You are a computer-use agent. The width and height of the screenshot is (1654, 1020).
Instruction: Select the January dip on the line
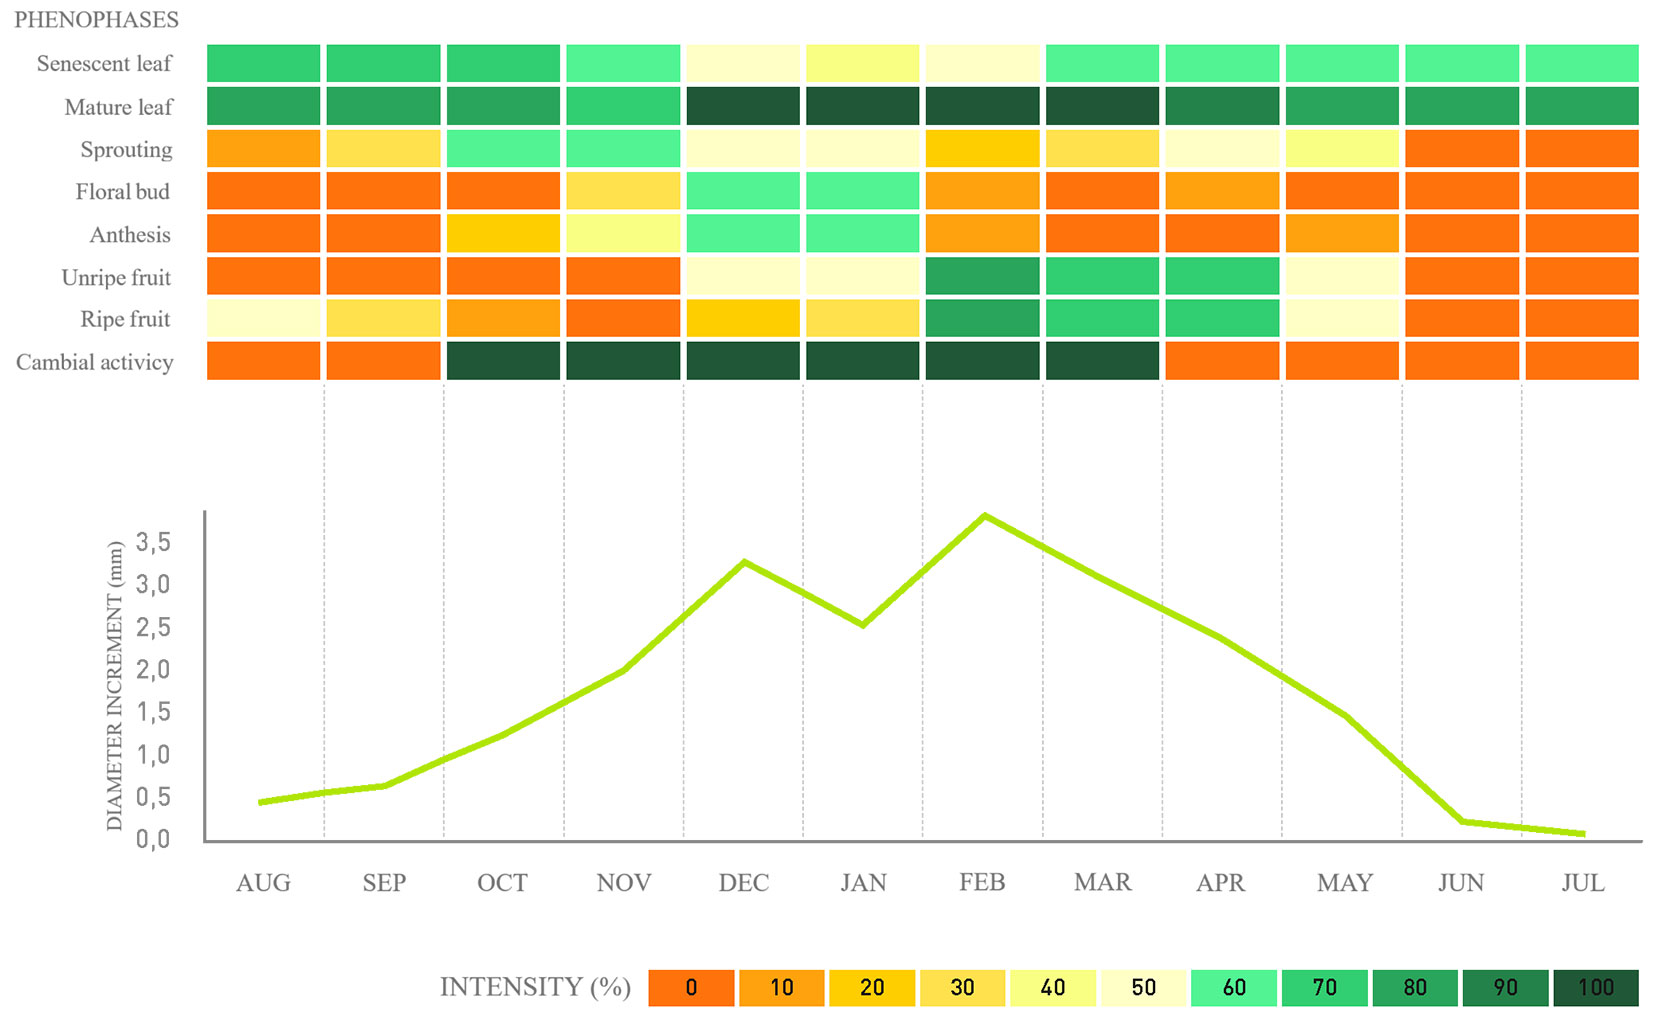pos(863,625)
